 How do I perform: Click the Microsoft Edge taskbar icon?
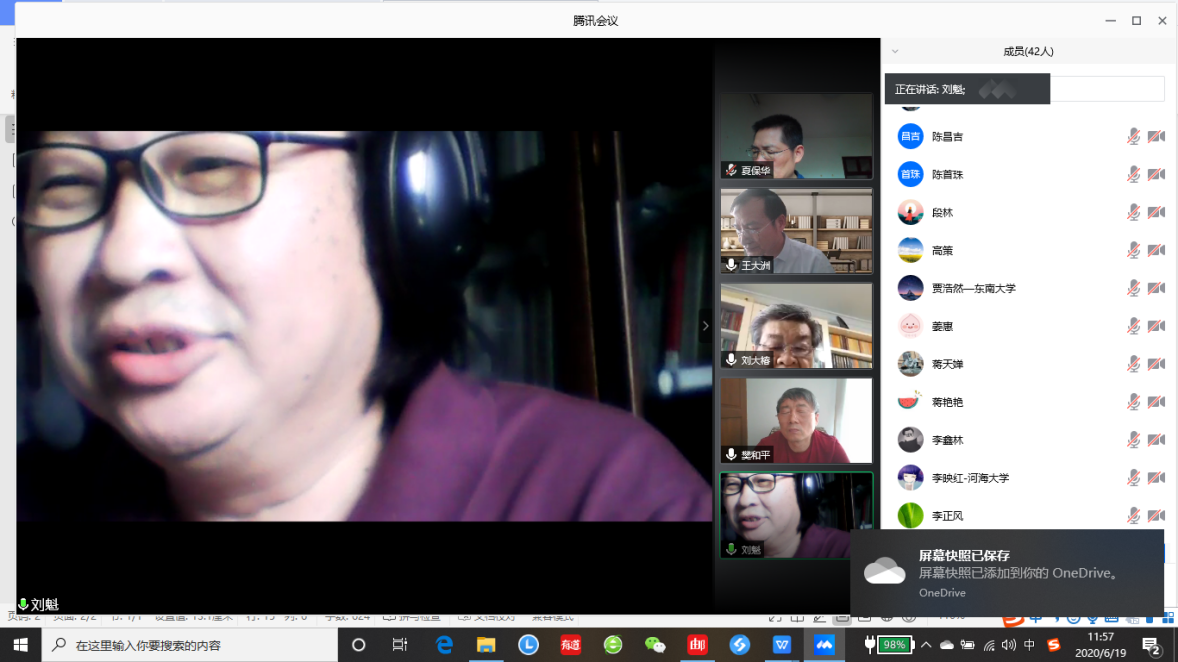[444, 645]
